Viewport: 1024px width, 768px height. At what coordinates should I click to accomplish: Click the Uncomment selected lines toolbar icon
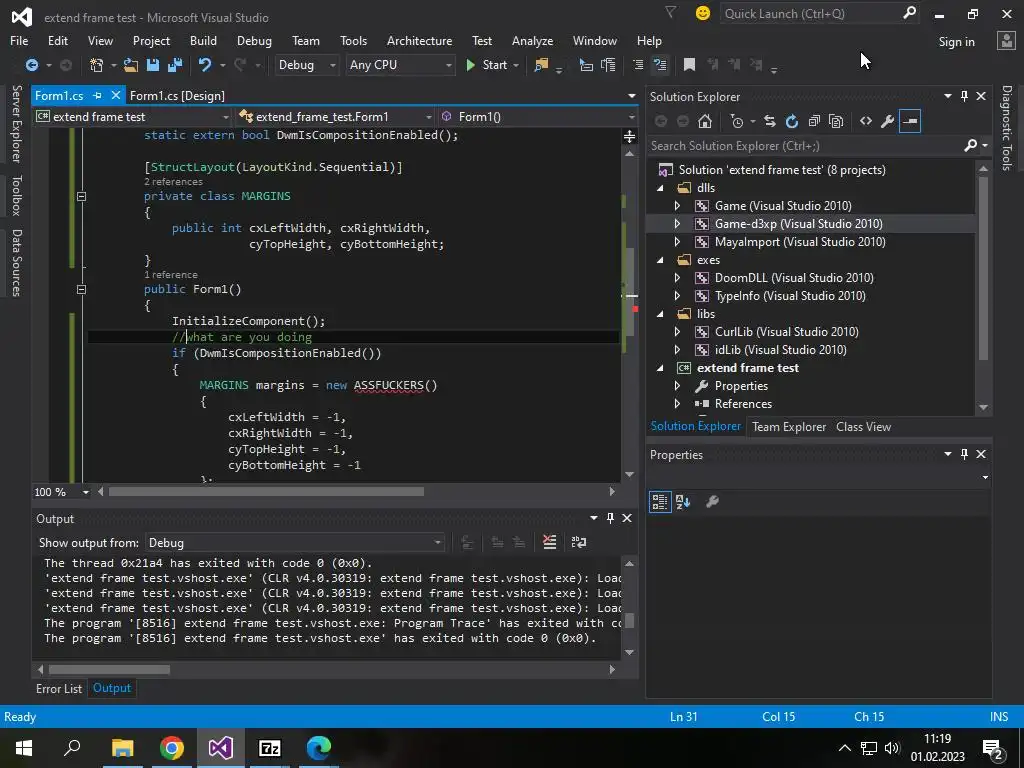click(660, 65)
